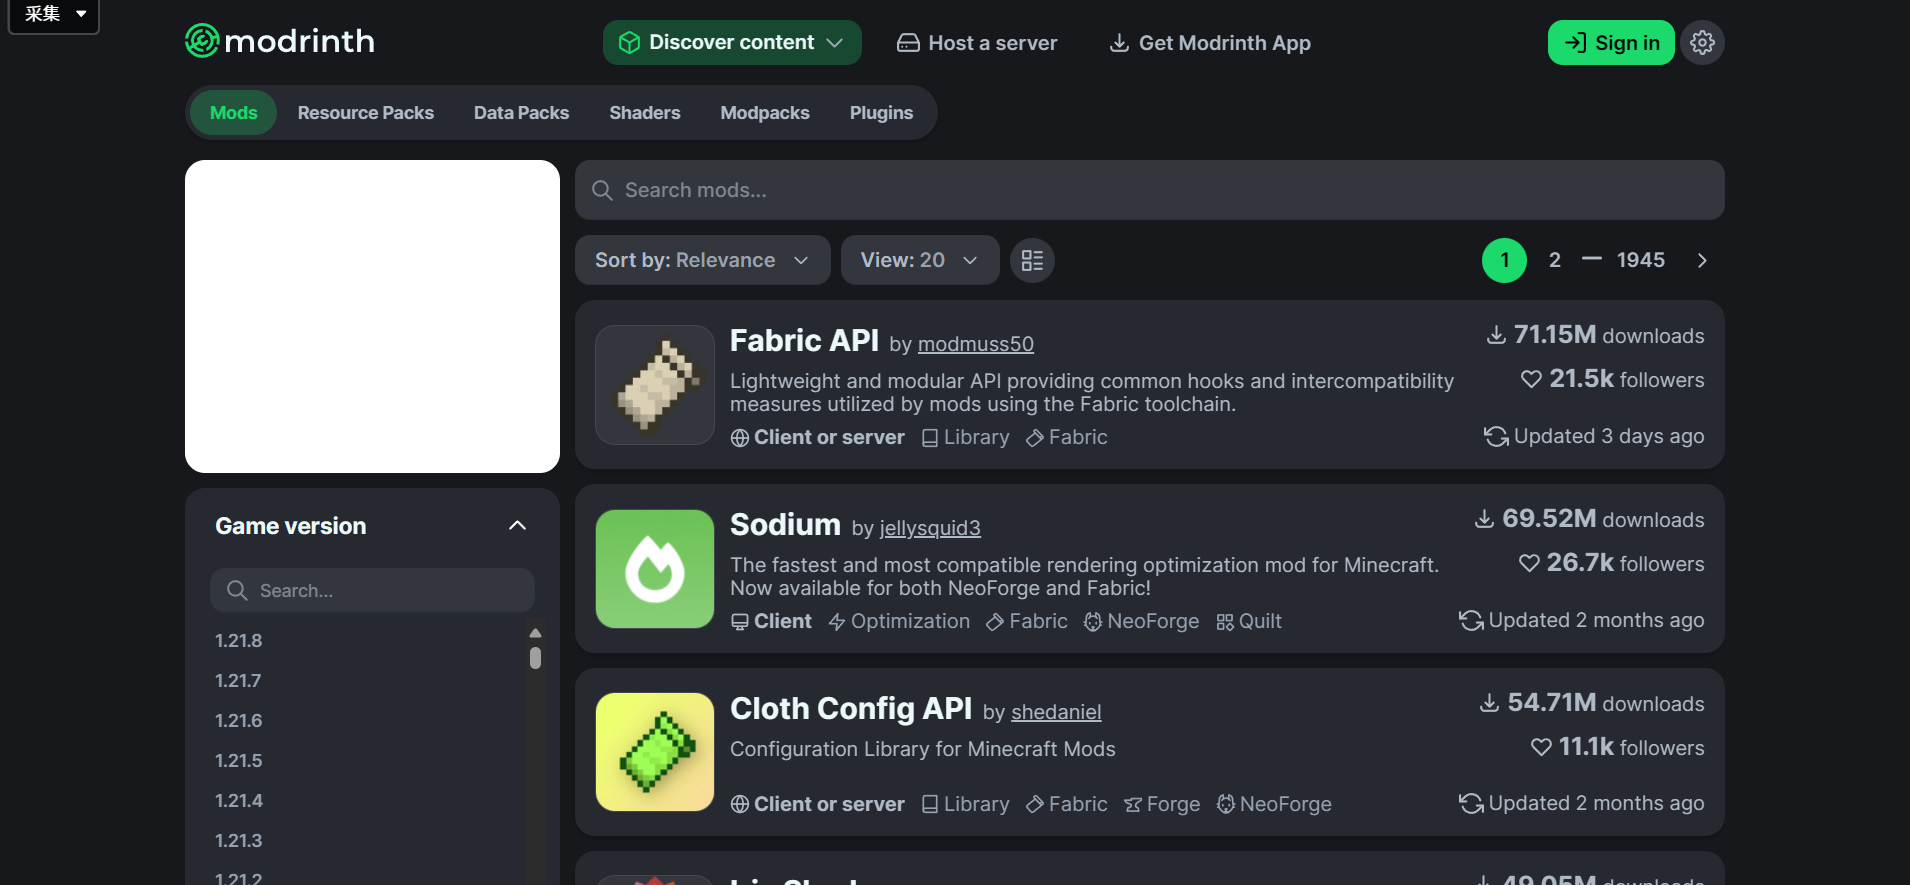Switch to Plugins tab
Screen dimensions: 1910x885
coord(881,113)
